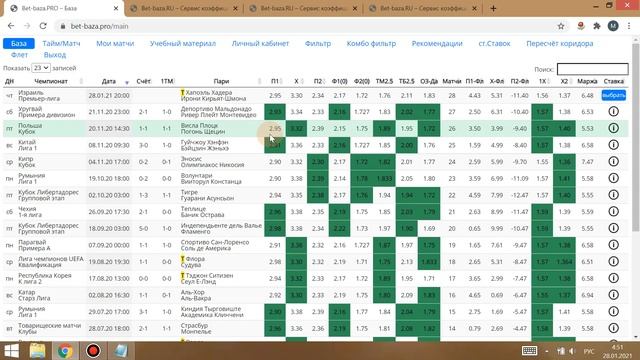
Task: Open Chrome menu with three dots
Action: click(x=629, y=26)
